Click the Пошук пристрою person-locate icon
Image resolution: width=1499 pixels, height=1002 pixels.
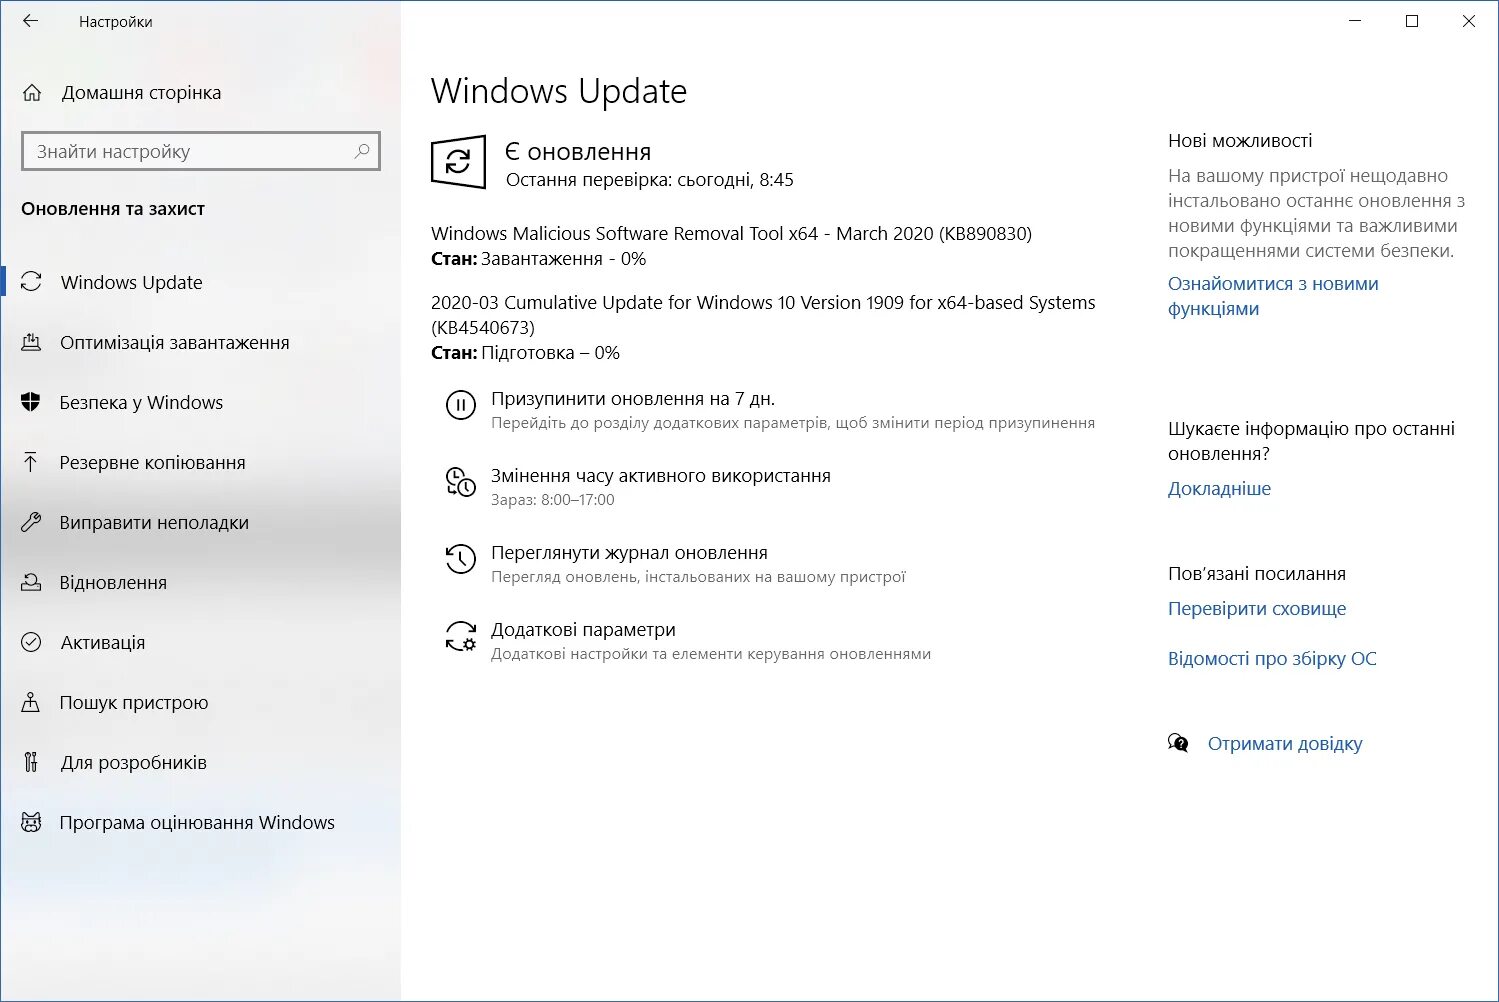31,702
